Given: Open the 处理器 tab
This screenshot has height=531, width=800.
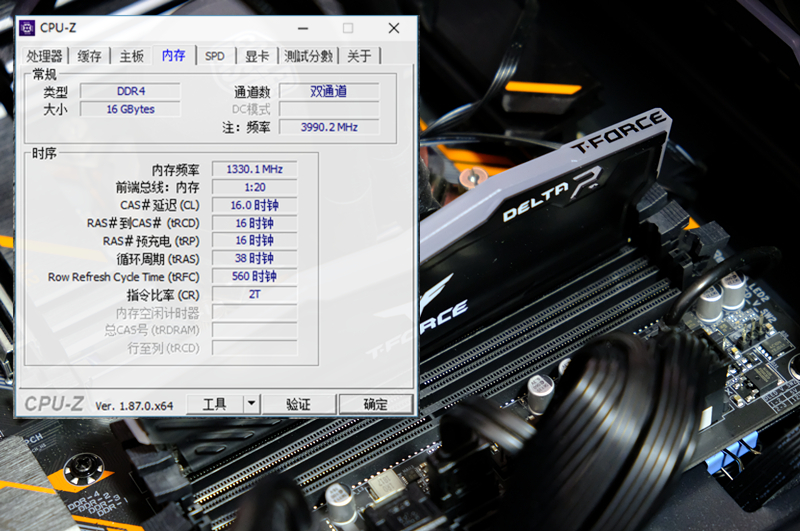Looking at the screenshot, I should [45, 56].
